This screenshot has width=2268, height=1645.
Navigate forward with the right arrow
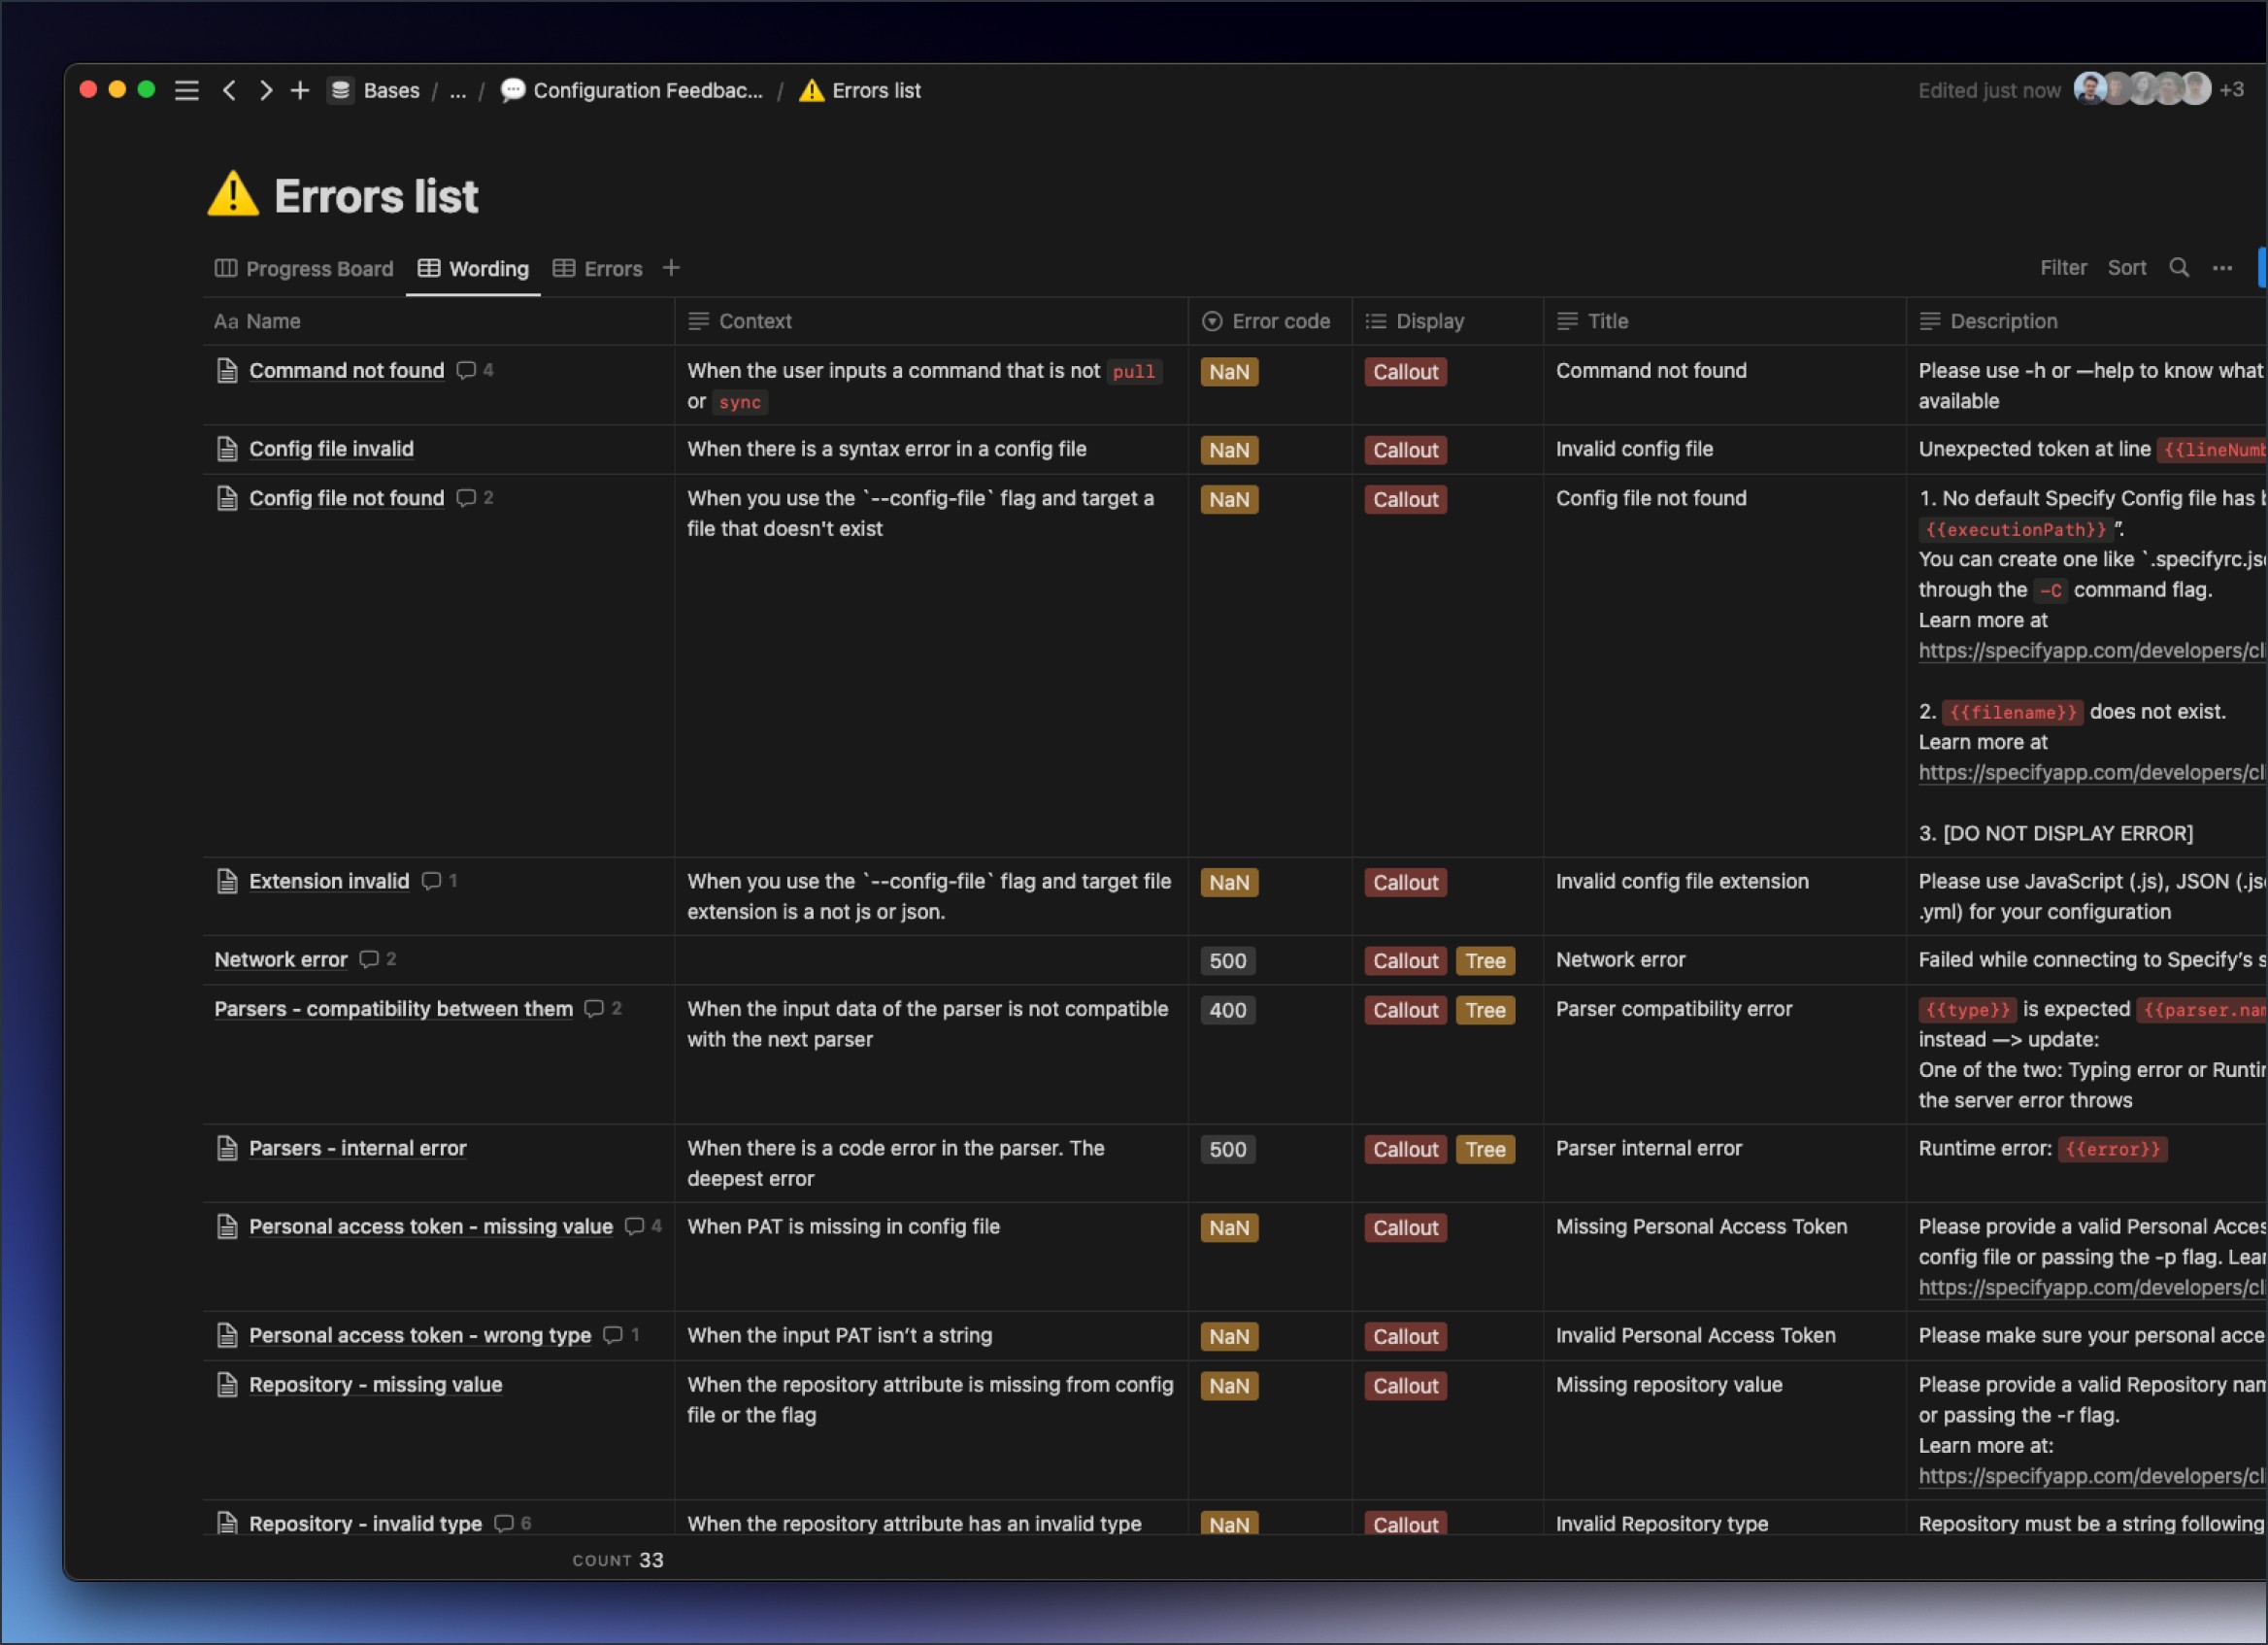pos(265,90)
